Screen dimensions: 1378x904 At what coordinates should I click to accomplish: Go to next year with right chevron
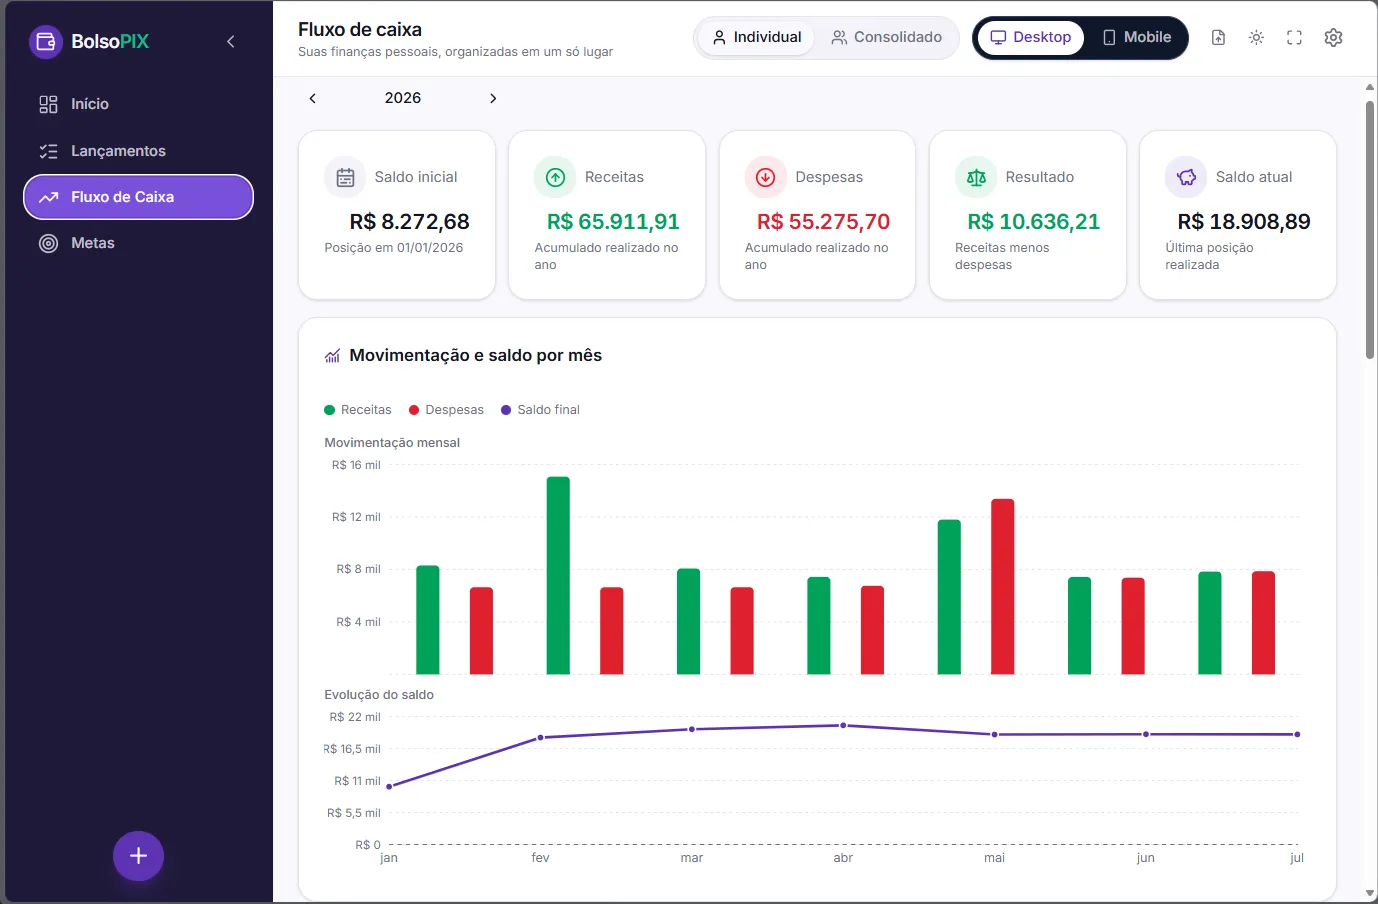click(x=493, y=98)
